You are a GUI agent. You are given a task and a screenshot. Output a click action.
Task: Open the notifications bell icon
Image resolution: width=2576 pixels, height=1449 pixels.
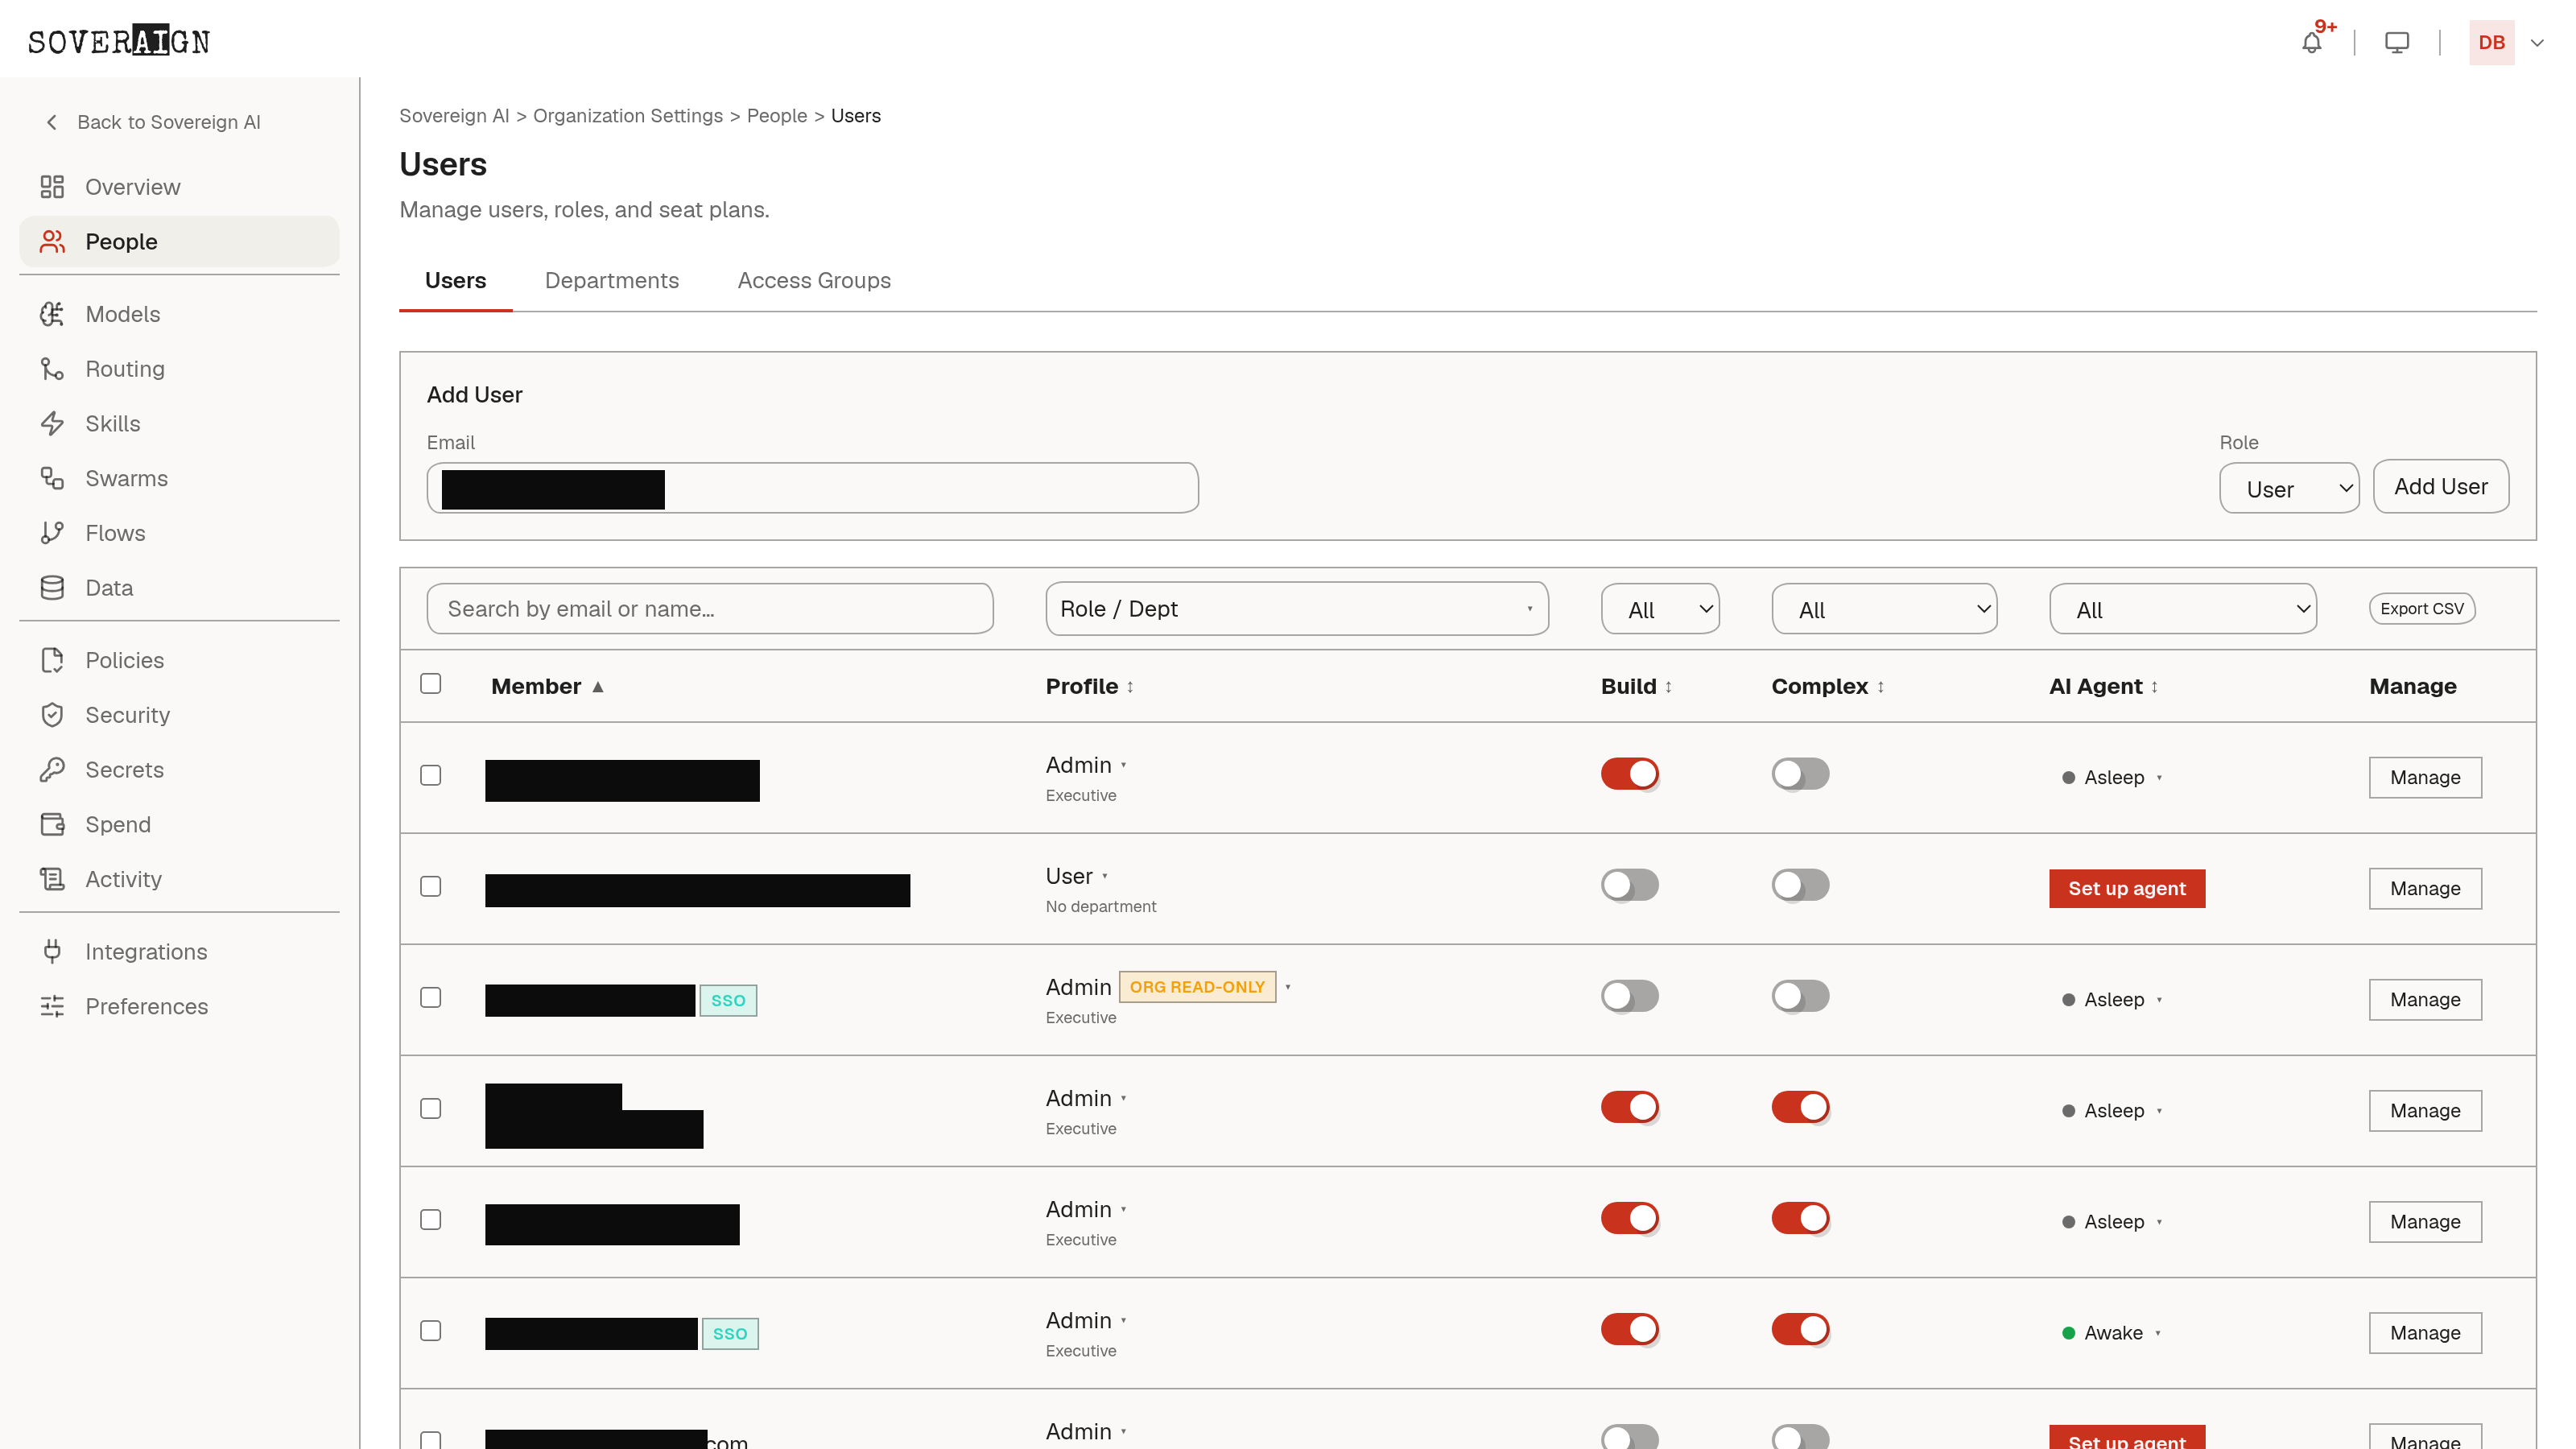2311,42
